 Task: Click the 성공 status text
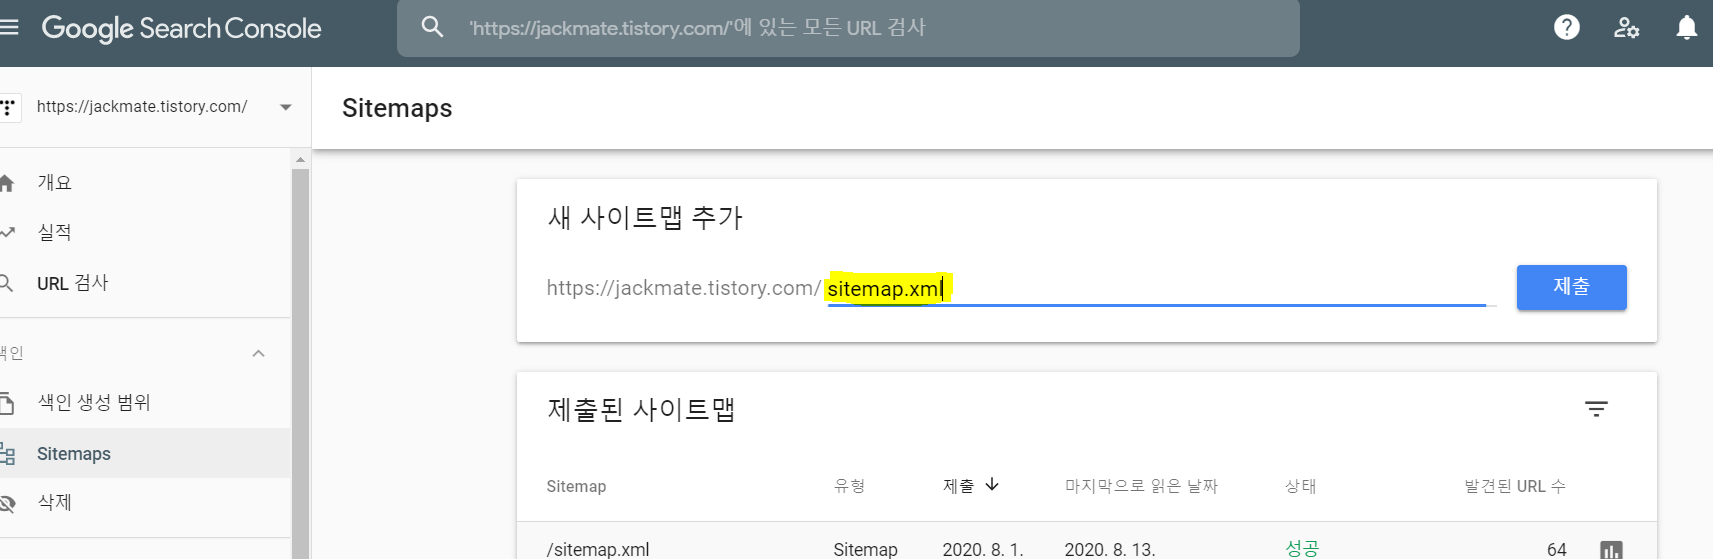click(x=1302, y=549)
